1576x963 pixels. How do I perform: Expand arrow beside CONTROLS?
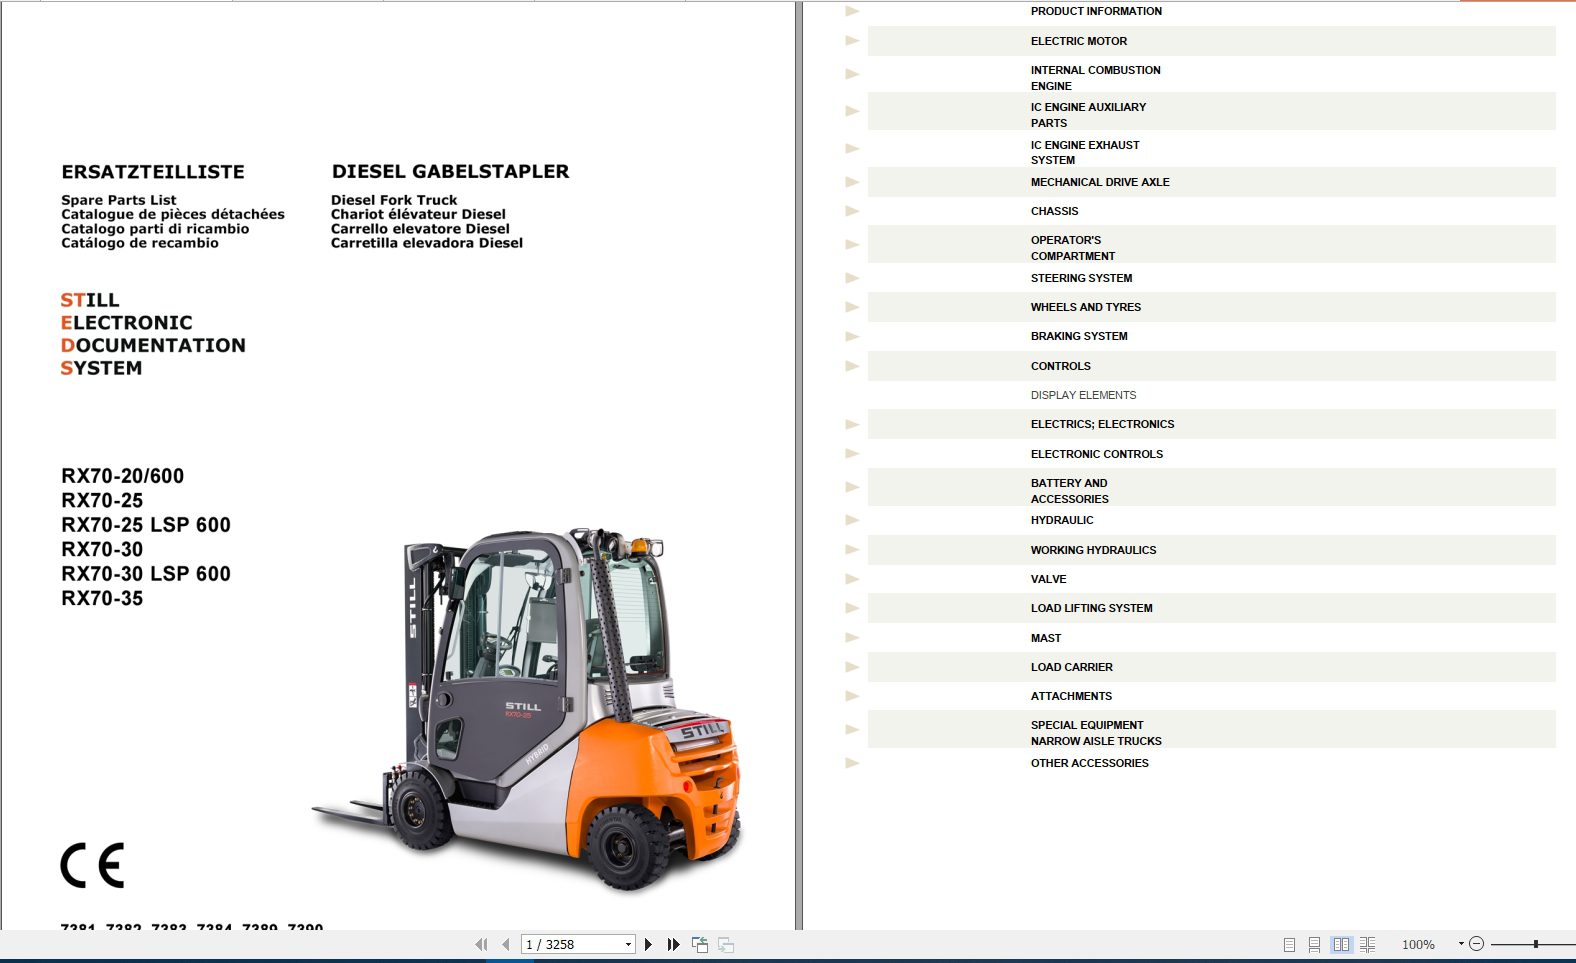click(852, 366)
